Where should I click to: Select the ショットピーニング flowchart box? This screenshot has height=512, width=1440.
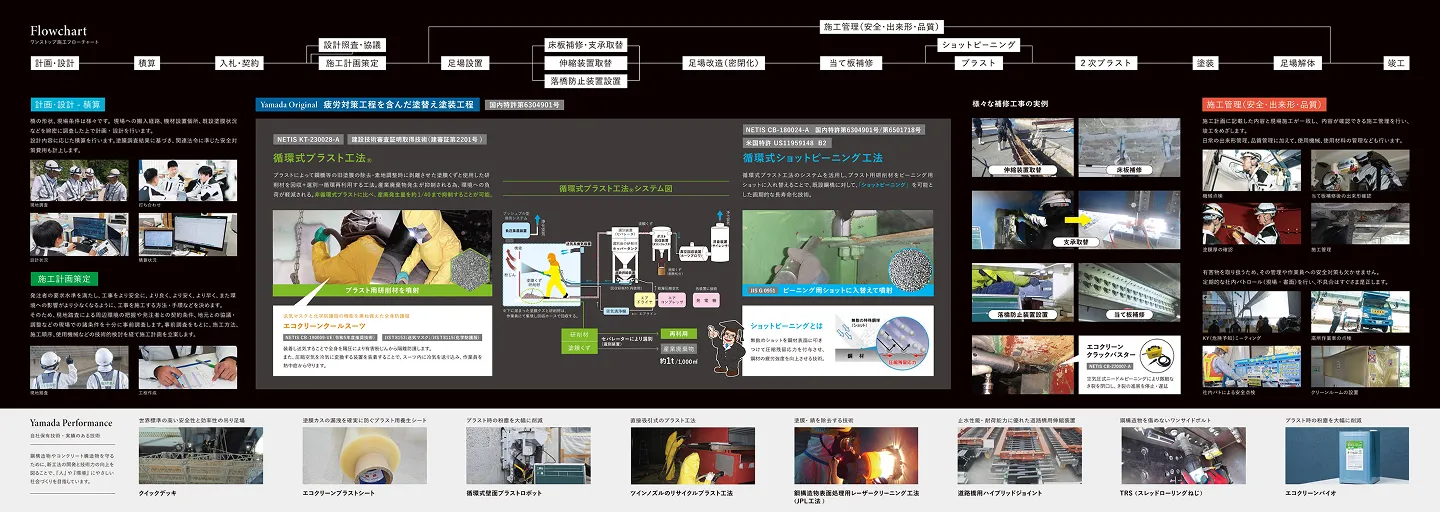[978, 45]
